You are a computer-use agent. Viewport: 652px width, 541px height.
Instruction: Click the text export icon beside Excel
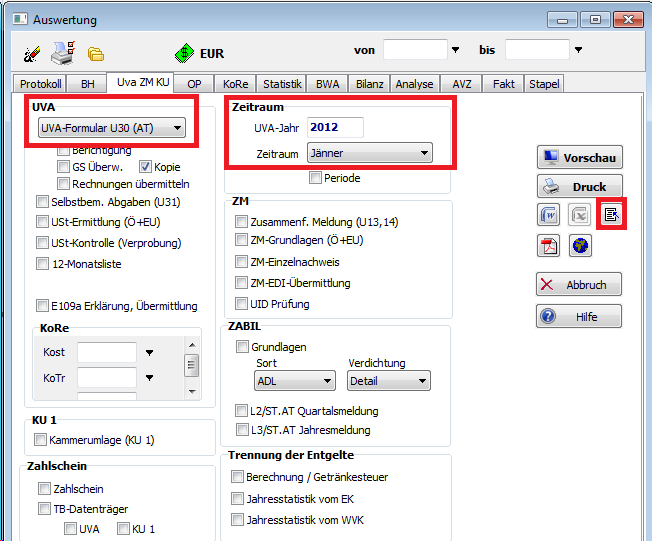[x=611, y=215]
